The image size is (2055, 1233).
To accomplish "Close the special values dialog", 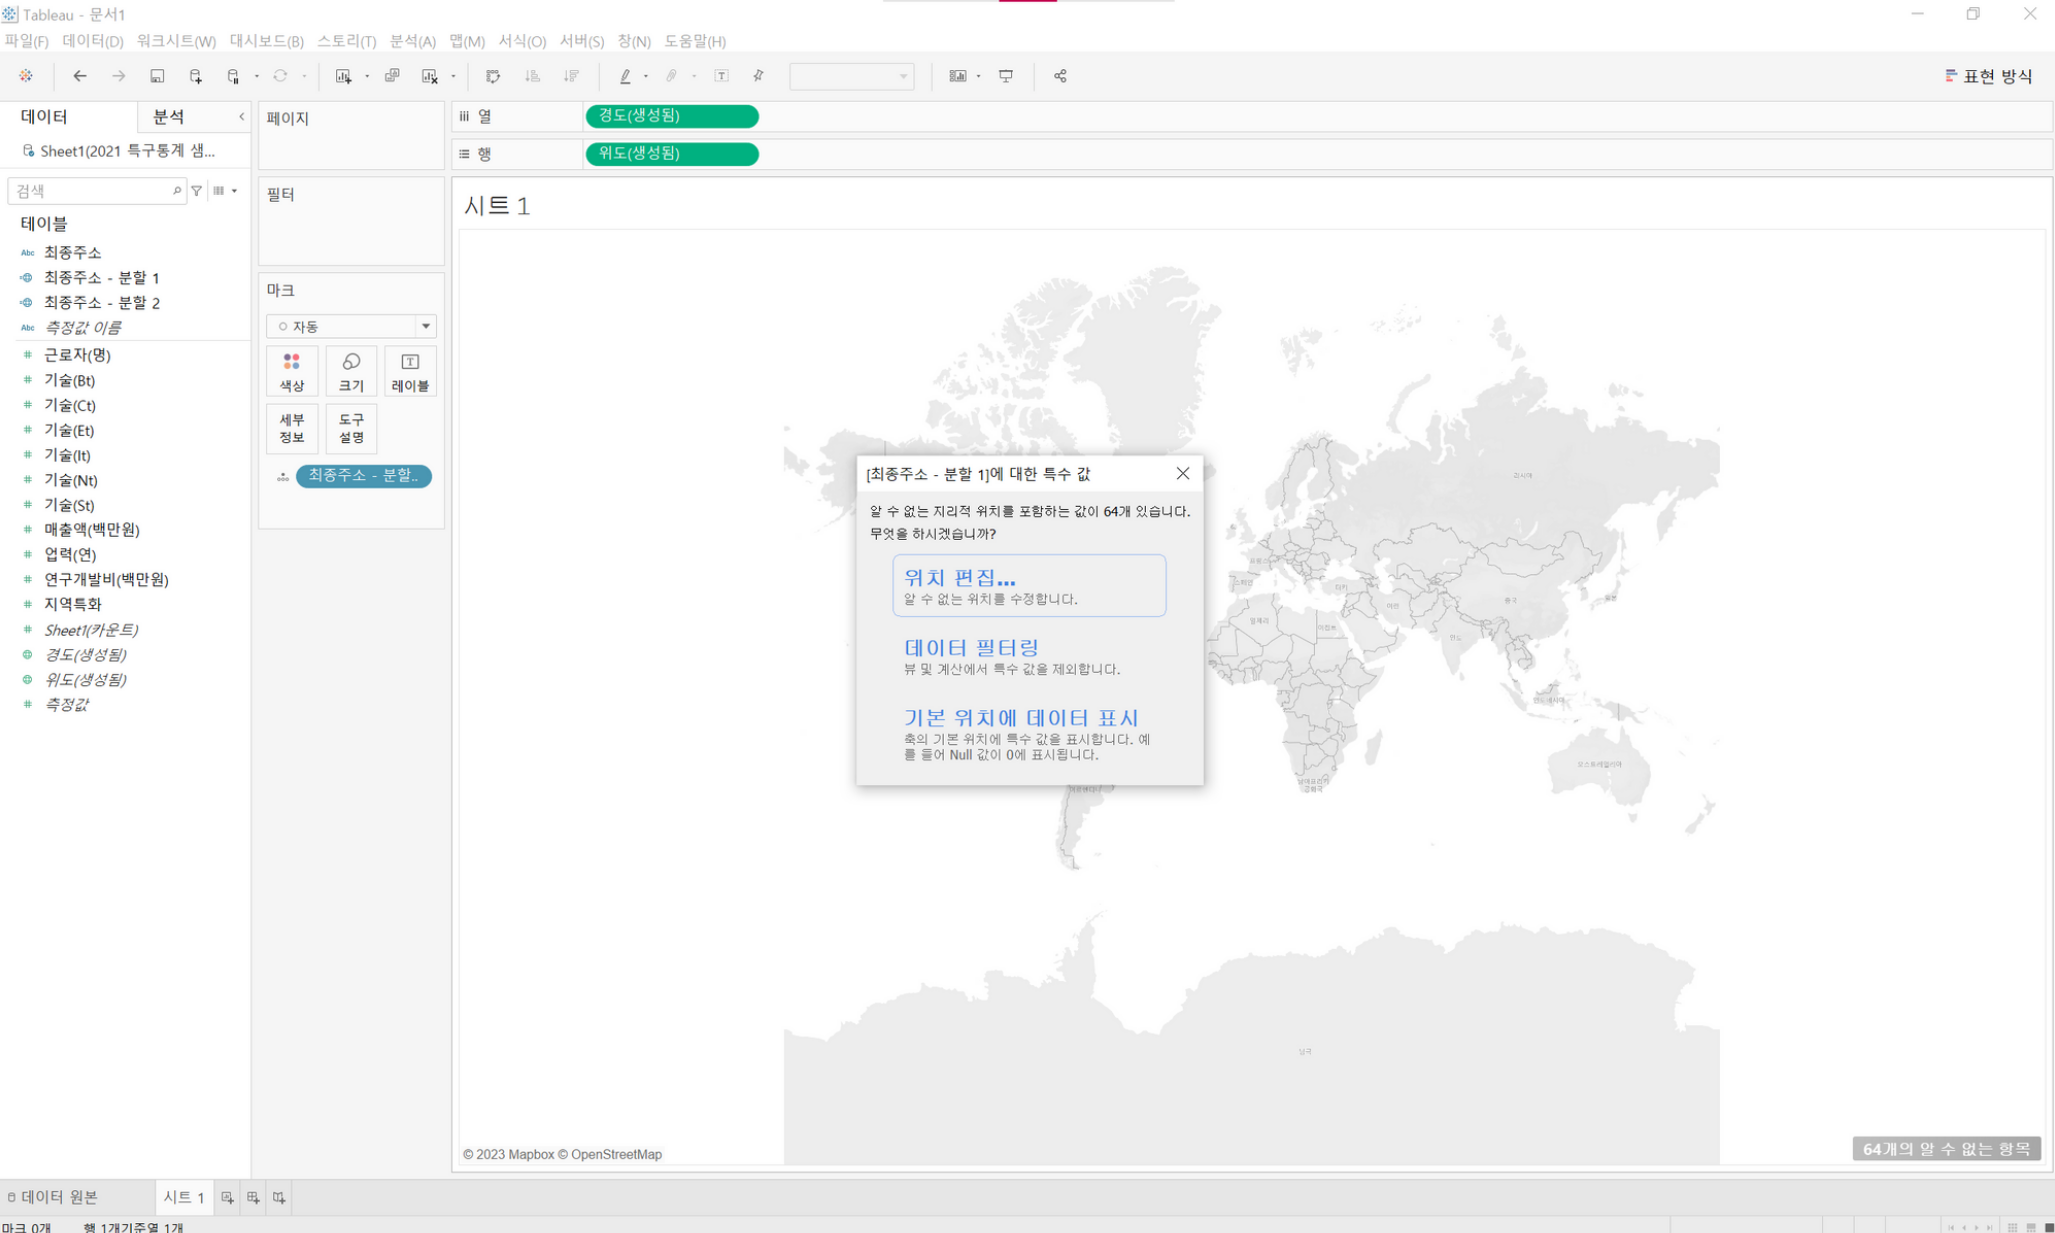I will pos(1182,474).
